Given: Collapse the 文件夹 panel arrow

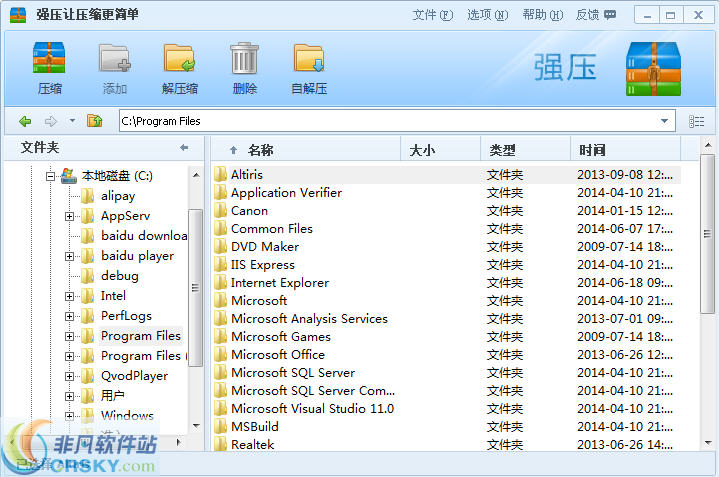Looking at the screenshot, I should point(184,148).
